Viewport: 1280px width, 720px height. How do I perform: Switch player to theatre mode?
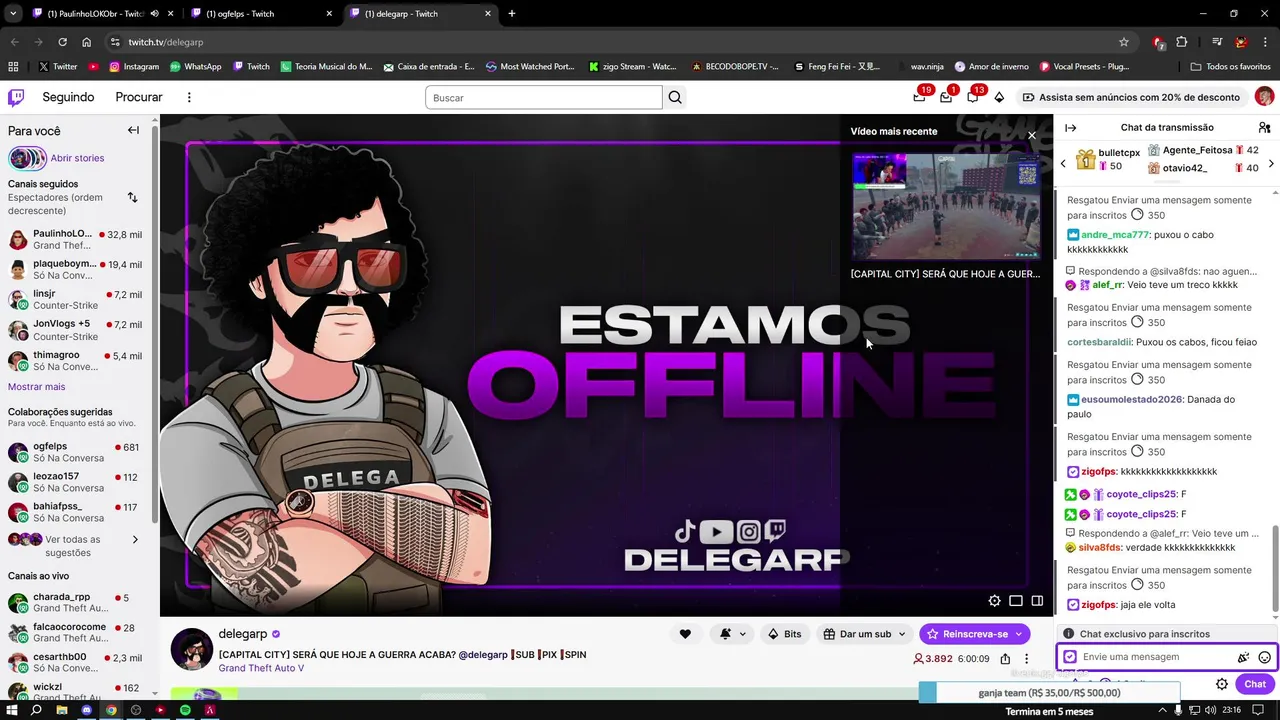pos(1016,601)
